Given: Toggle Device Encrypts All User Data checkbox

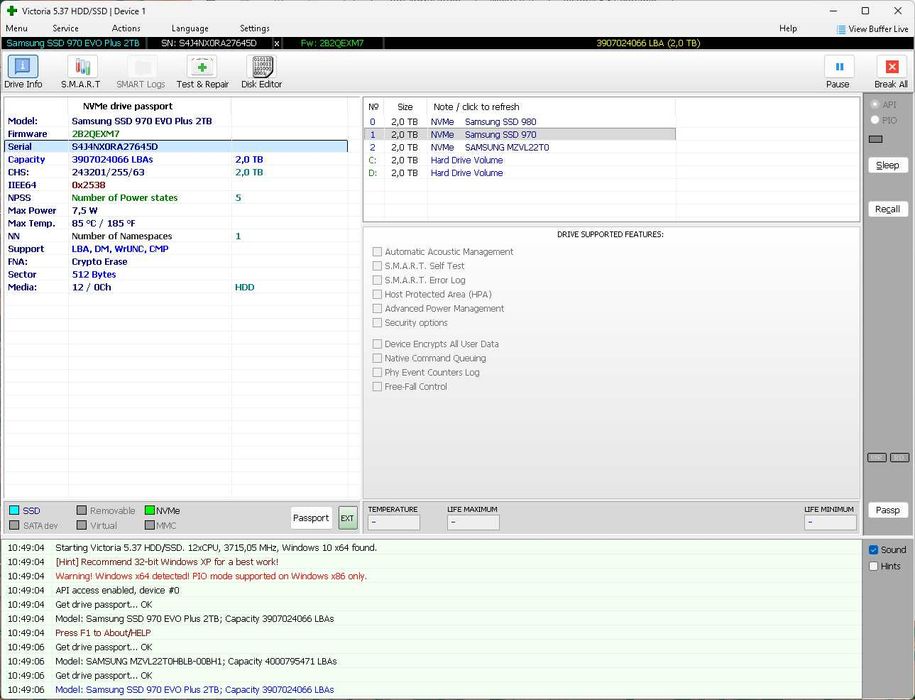Looking at the screenshot, I should click(x=377, y=344).
